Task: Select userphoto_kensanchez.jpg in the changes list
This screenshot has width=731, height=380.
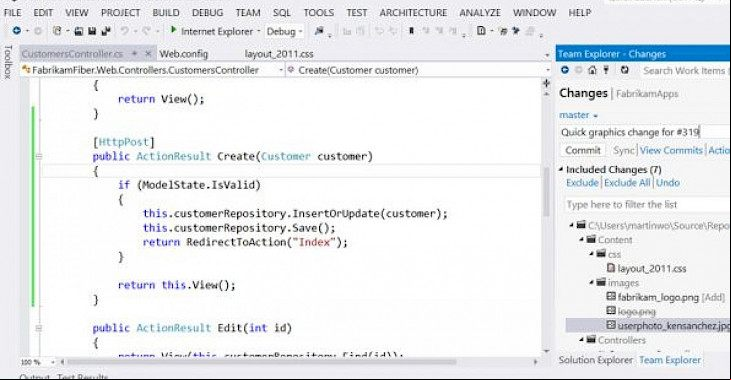Action: (x=648, y=325)
